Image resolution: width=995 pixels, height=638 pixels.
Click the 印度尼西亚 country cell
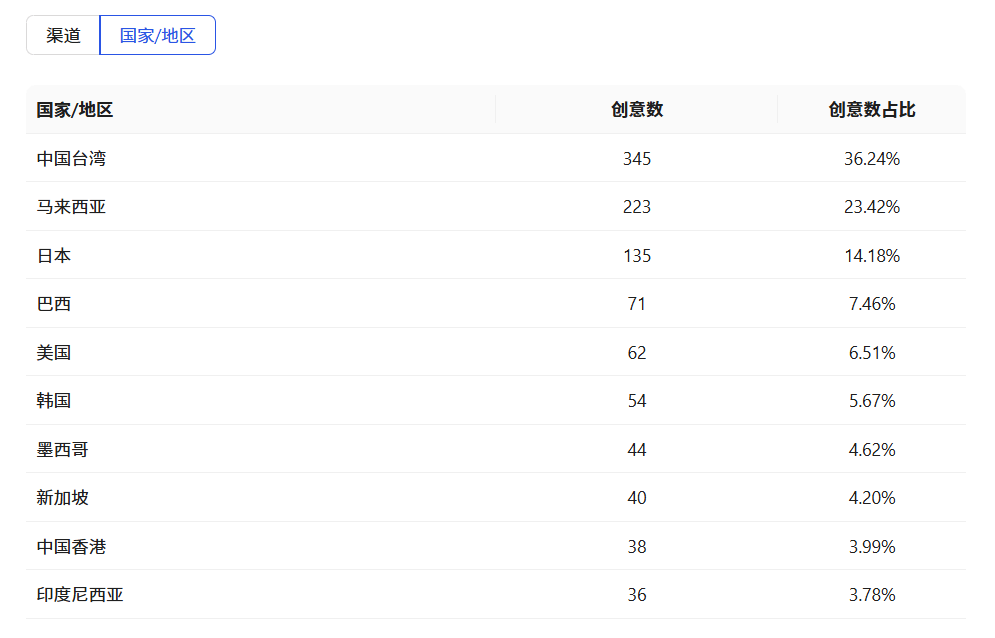(80, 595)
